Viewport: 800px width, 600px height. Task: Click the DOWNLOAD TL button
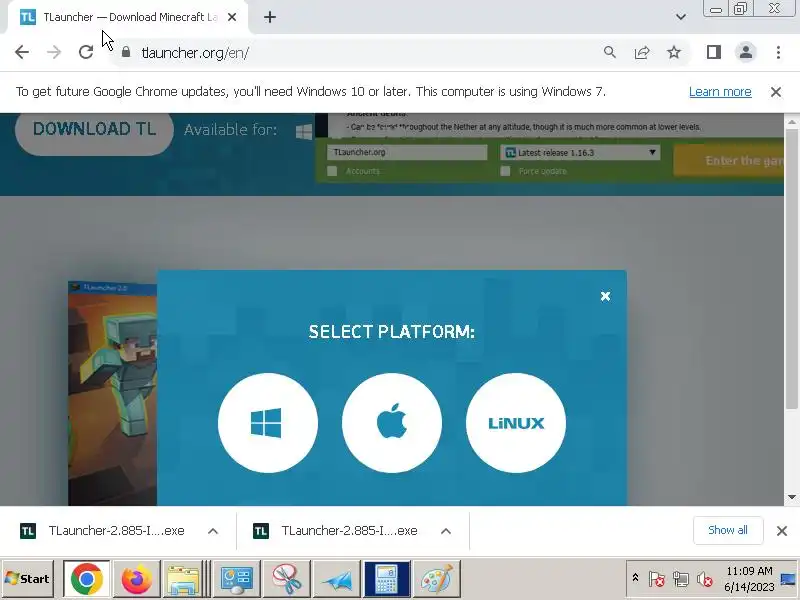coord(94,129)
